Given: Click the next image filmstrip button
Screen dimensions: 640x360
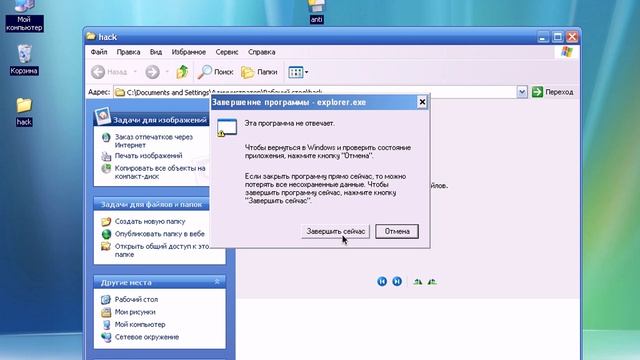Looking at the screenshot, I should 397,281.
